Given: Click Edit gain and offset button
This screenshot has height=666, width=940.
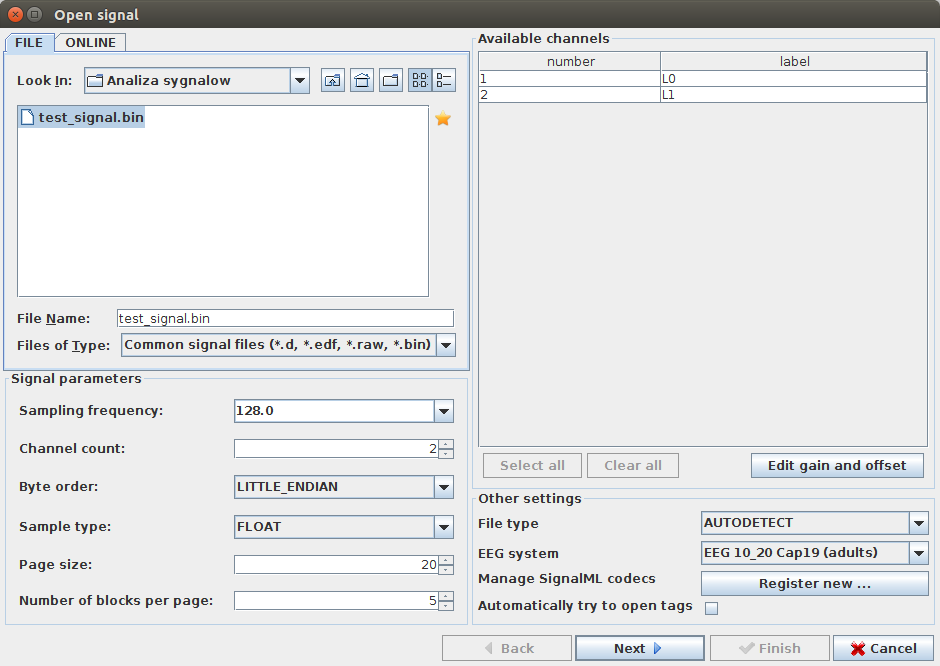Looking at the screenshot, I should pos(837,465).
